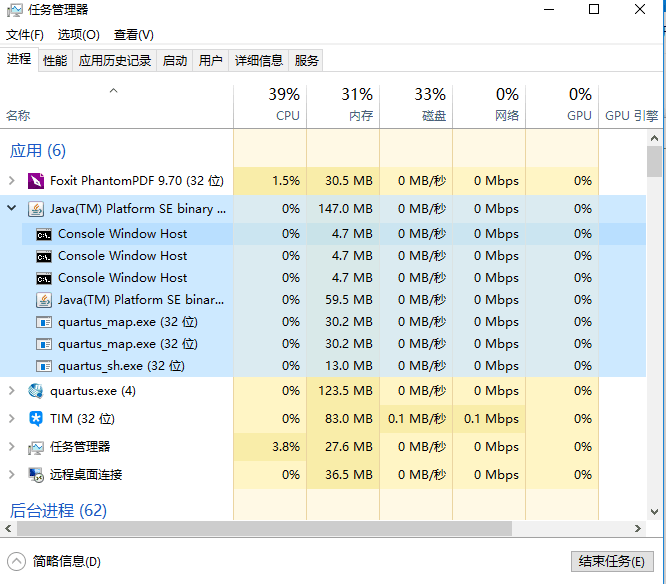Switch to the 性能 tab
The width and height of the screenshot is (666, 584).
[x=55, y=61]
